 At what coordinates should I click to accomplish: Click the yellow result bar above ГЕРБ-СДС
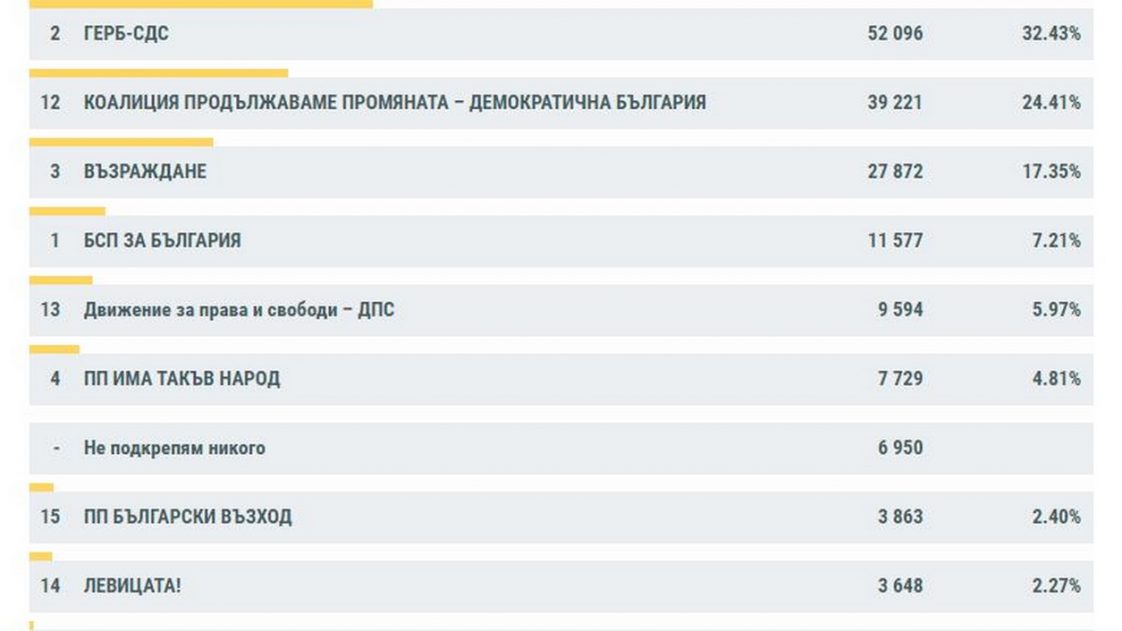pyautogui.click(x=200, y=4)
